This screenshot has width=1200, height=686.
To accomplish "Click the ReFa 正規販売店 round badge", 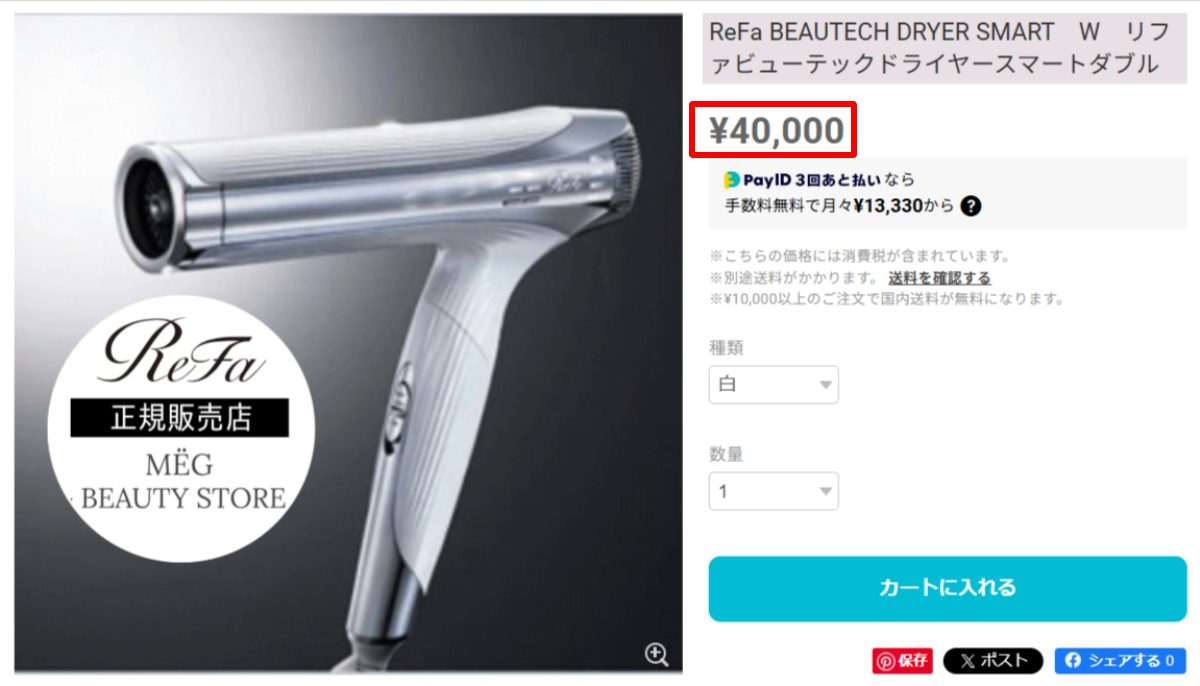I will coord(181,429).
